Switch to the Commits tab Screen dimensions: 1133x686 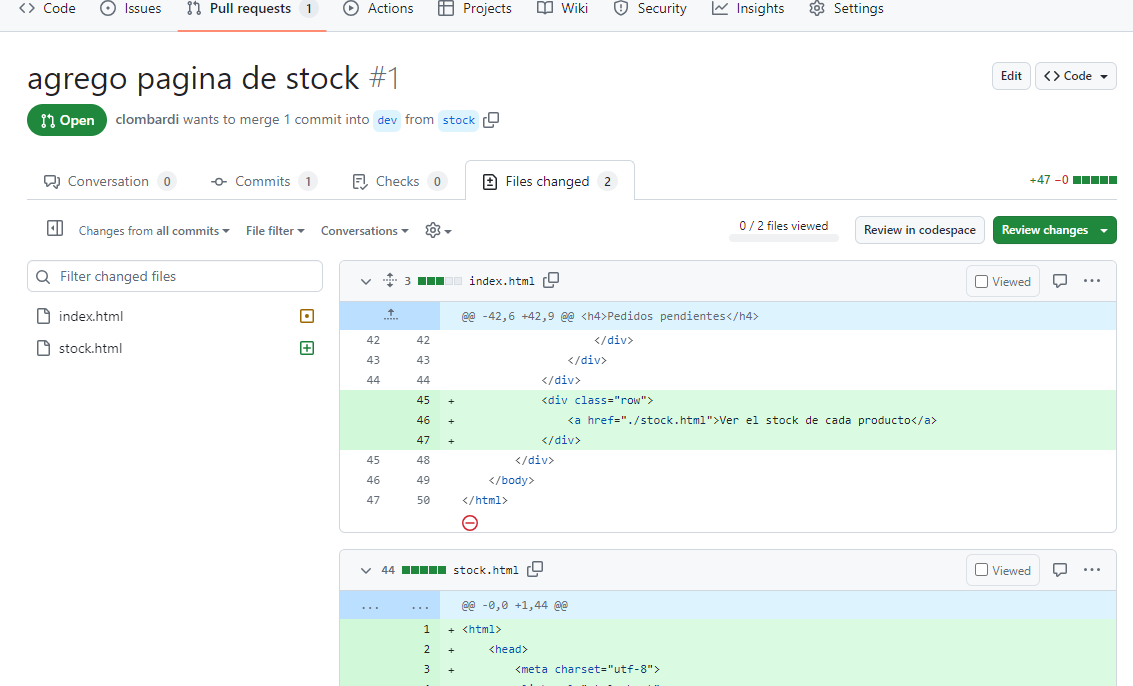coord(263,181)
